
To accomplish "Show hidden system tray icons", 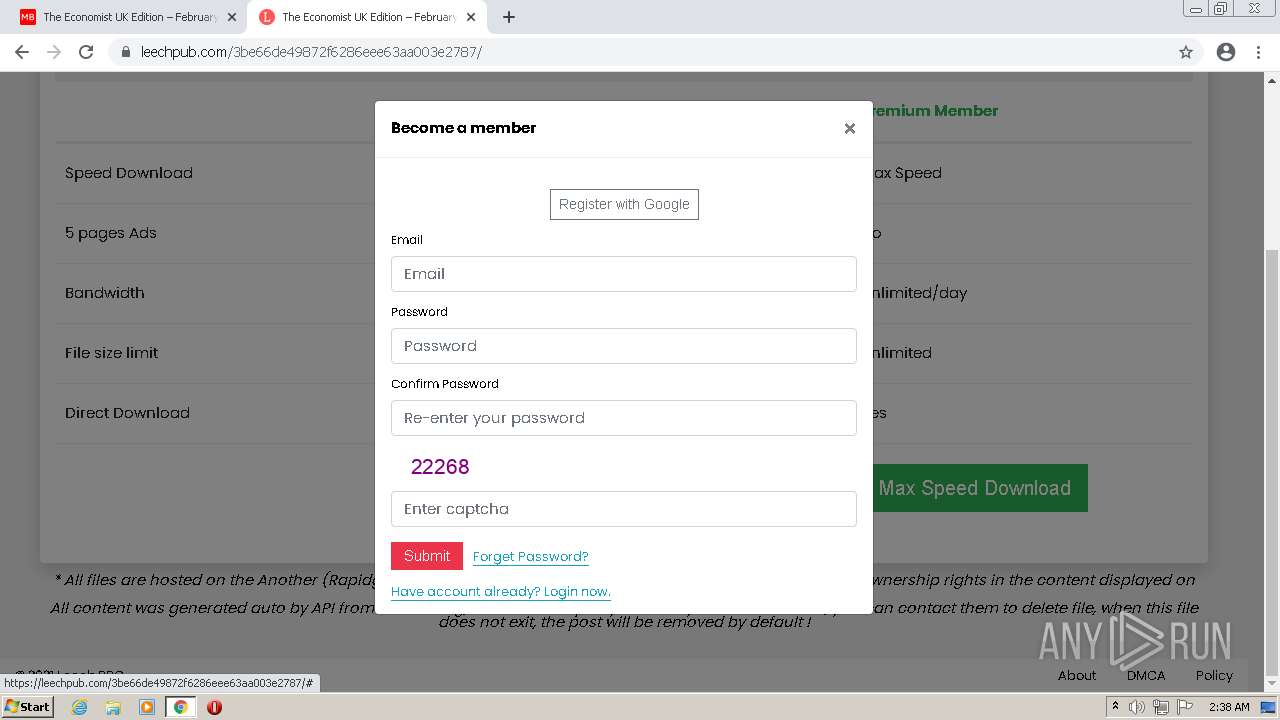I will coord(1115,707).
